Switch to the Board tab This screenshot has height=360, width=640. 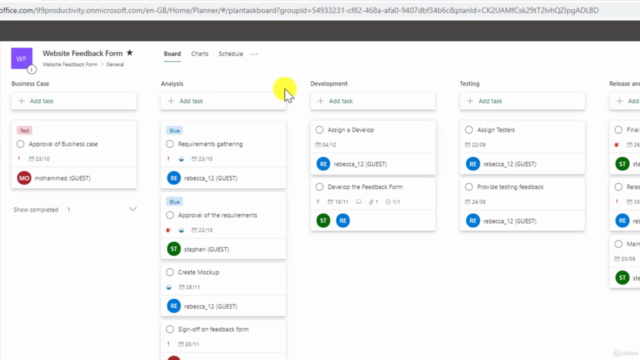click(172, 54)
